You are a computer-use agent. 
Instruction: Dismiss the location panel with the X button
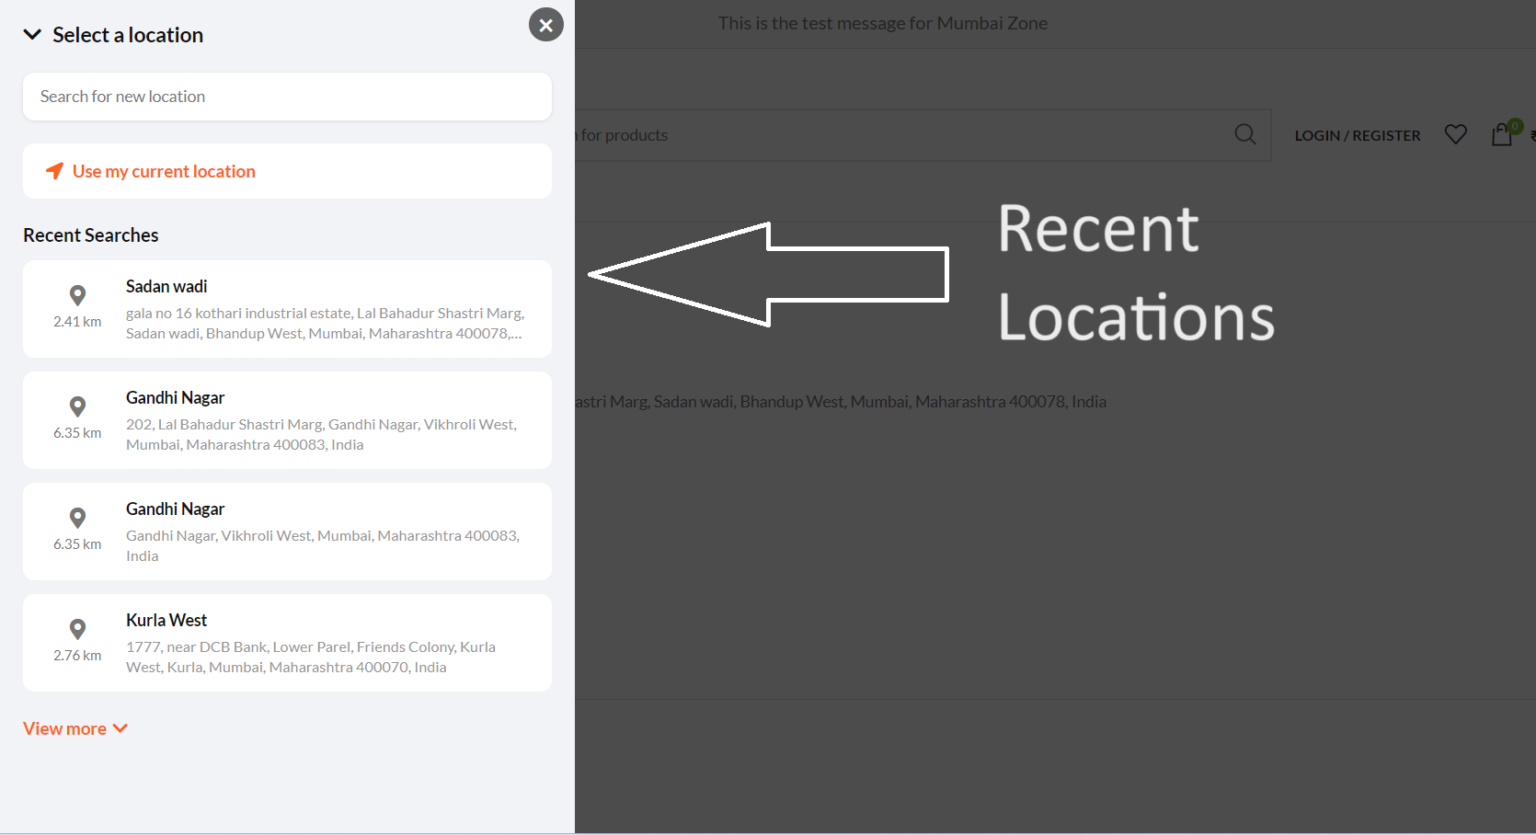[545, 24]
